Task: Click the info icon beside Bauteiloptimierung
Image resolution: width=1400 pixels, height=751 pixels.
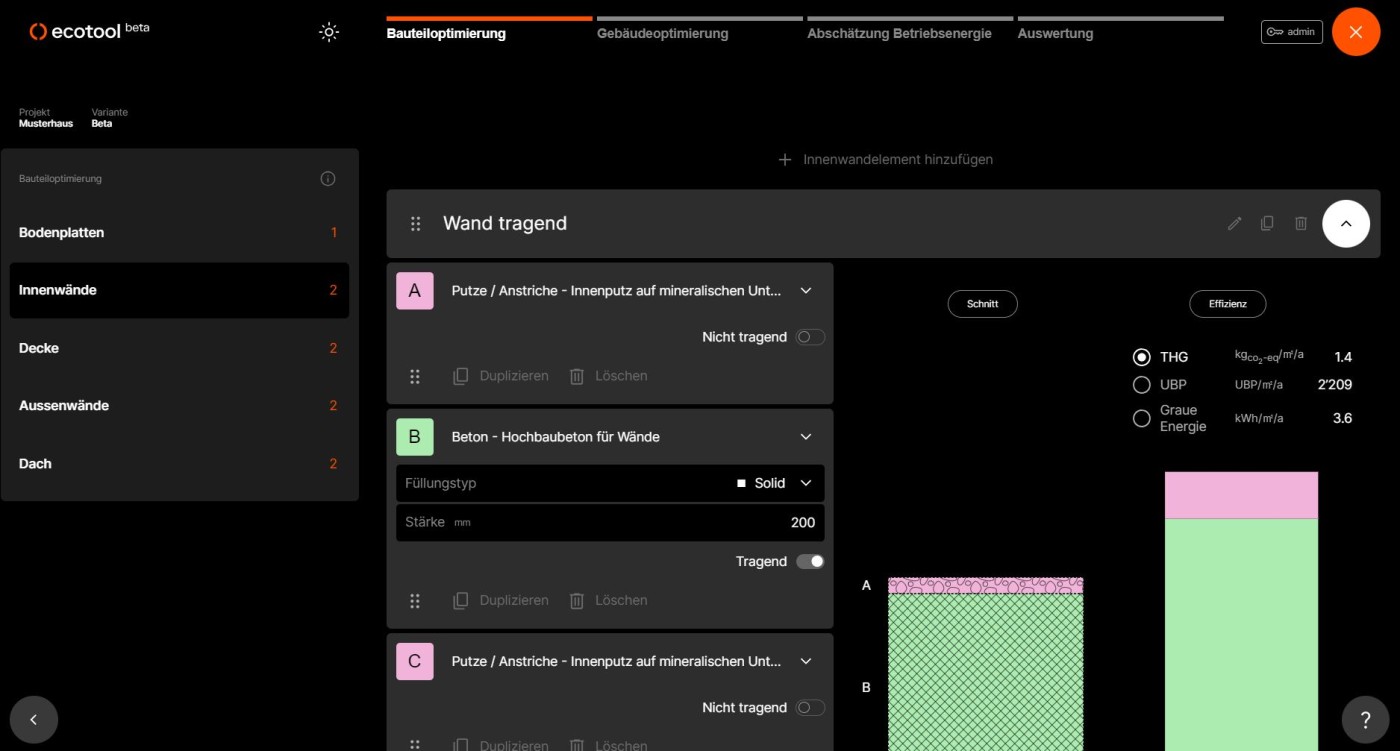Action: tap(328, 179)
